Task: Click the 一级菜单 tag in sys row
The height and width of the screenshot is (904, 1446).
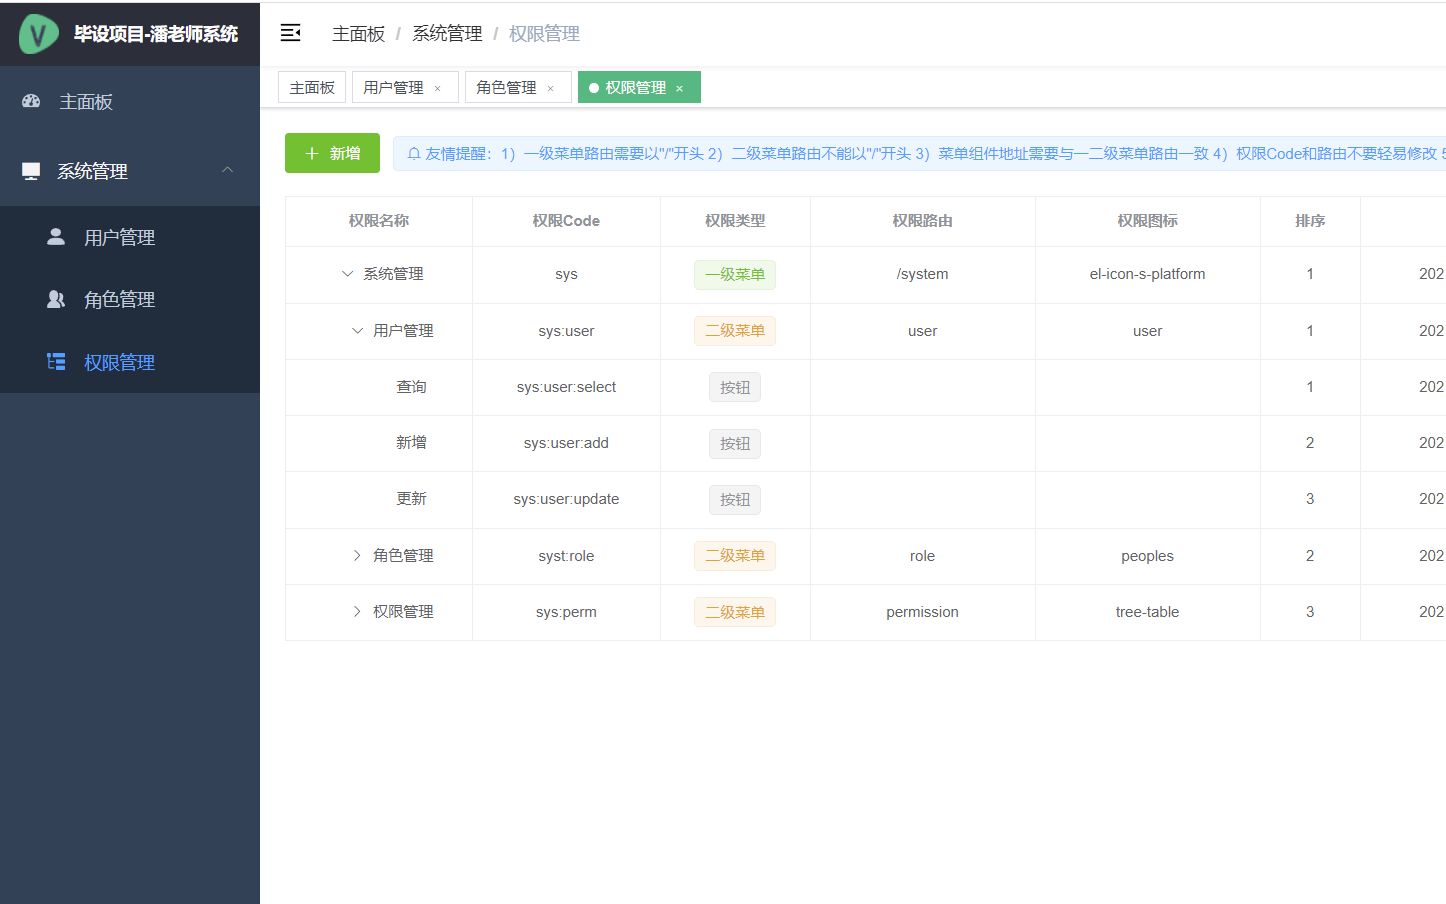Action: [x=735, y=275]
